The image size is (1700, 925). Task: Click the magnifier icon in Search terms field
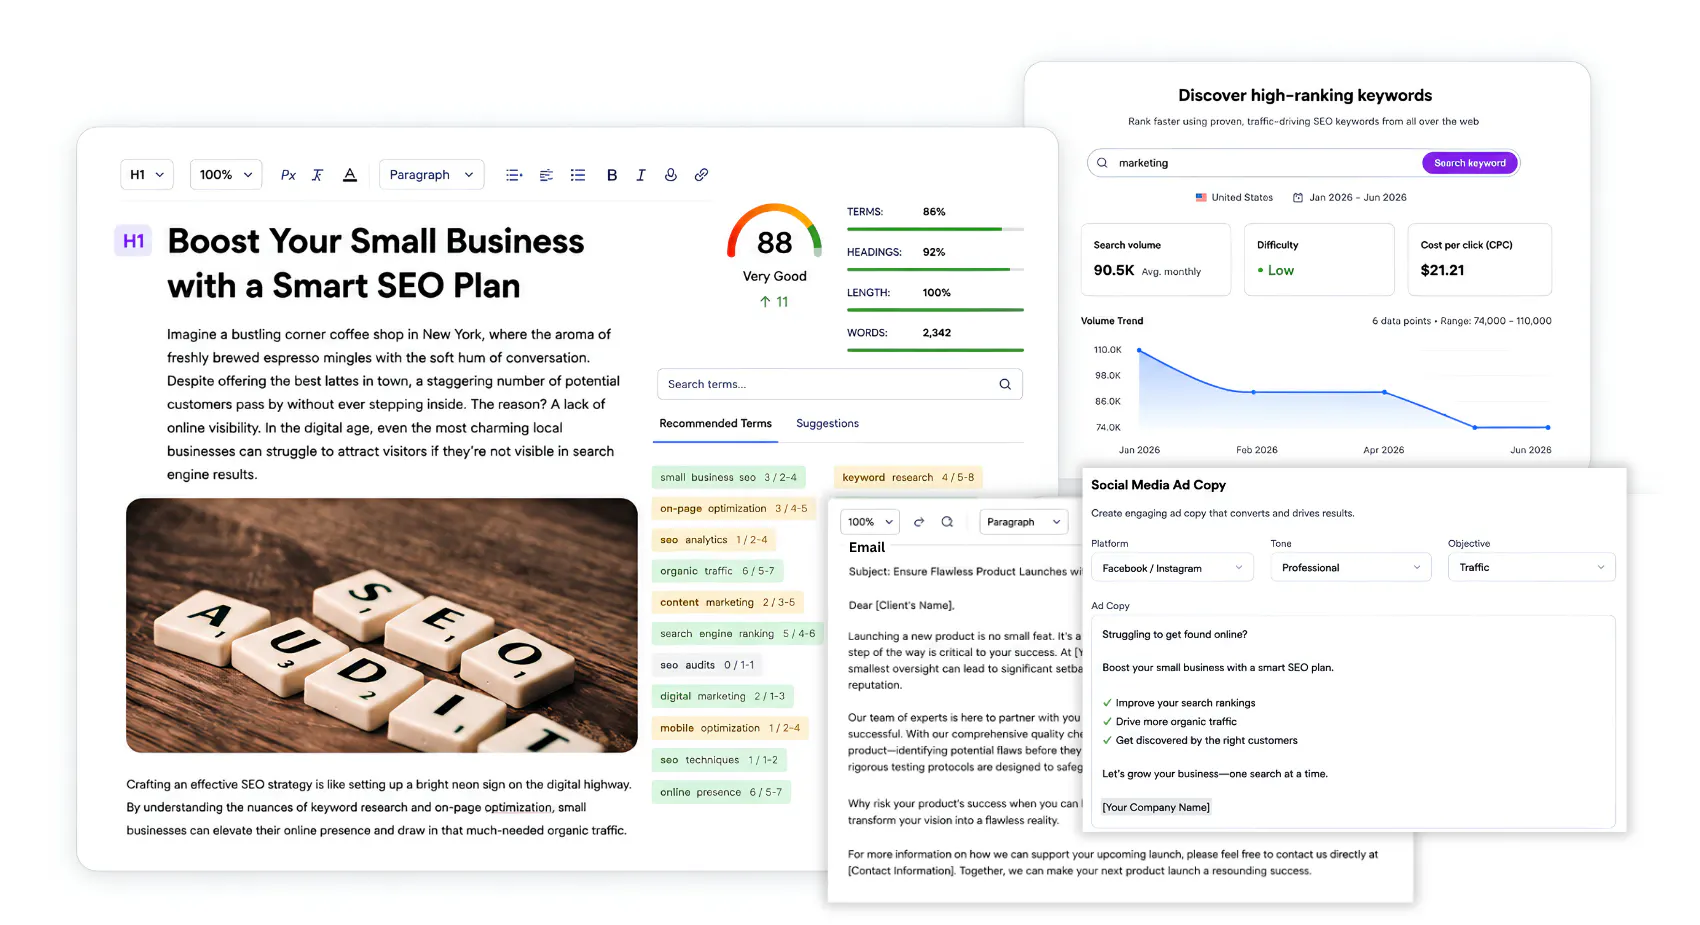(x=1005, y=384)
